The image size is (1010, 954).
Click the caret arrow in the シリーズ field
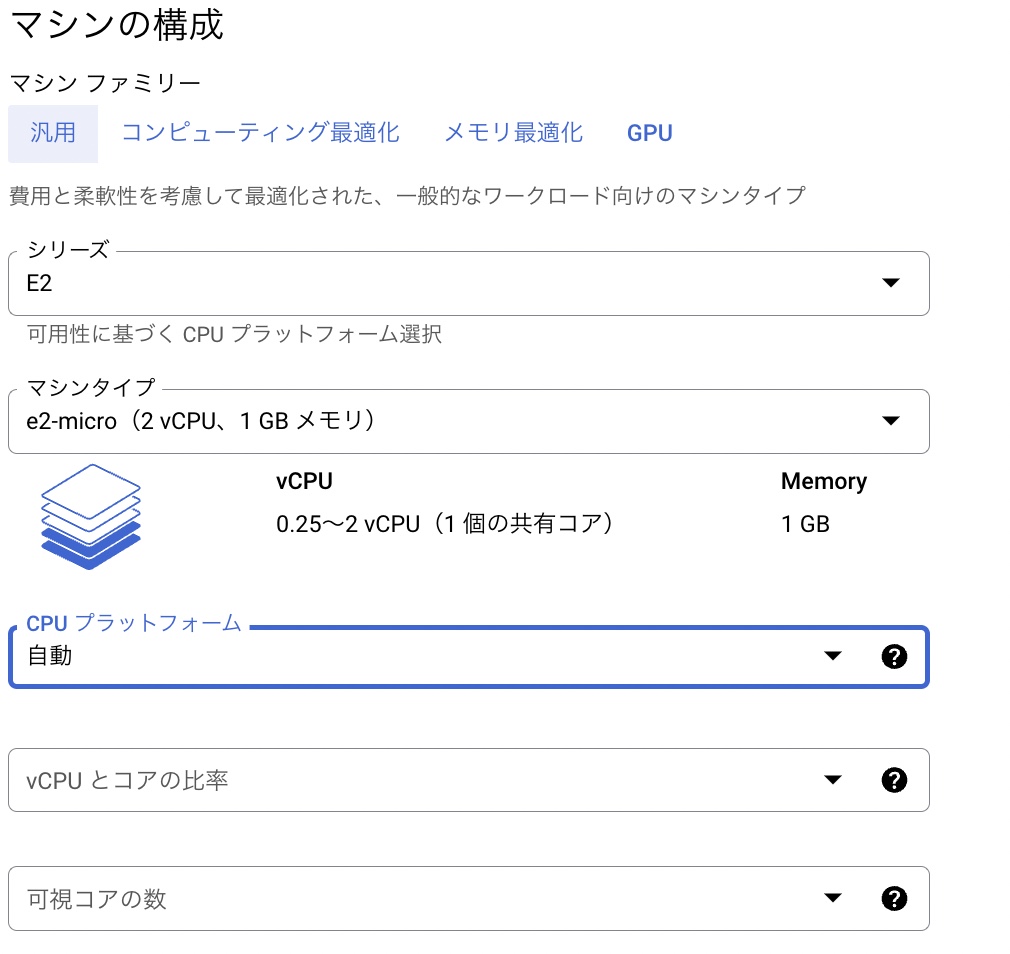(890, 283)
